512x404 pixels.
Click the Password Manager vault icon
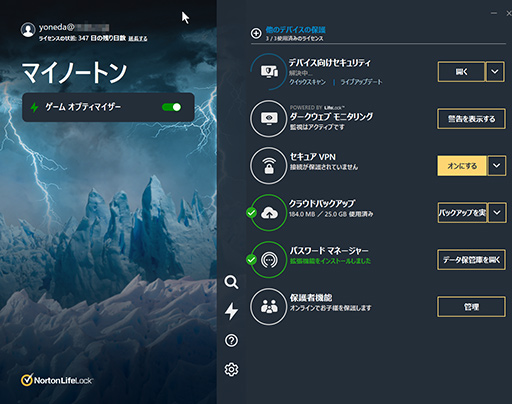pos(269,260)
